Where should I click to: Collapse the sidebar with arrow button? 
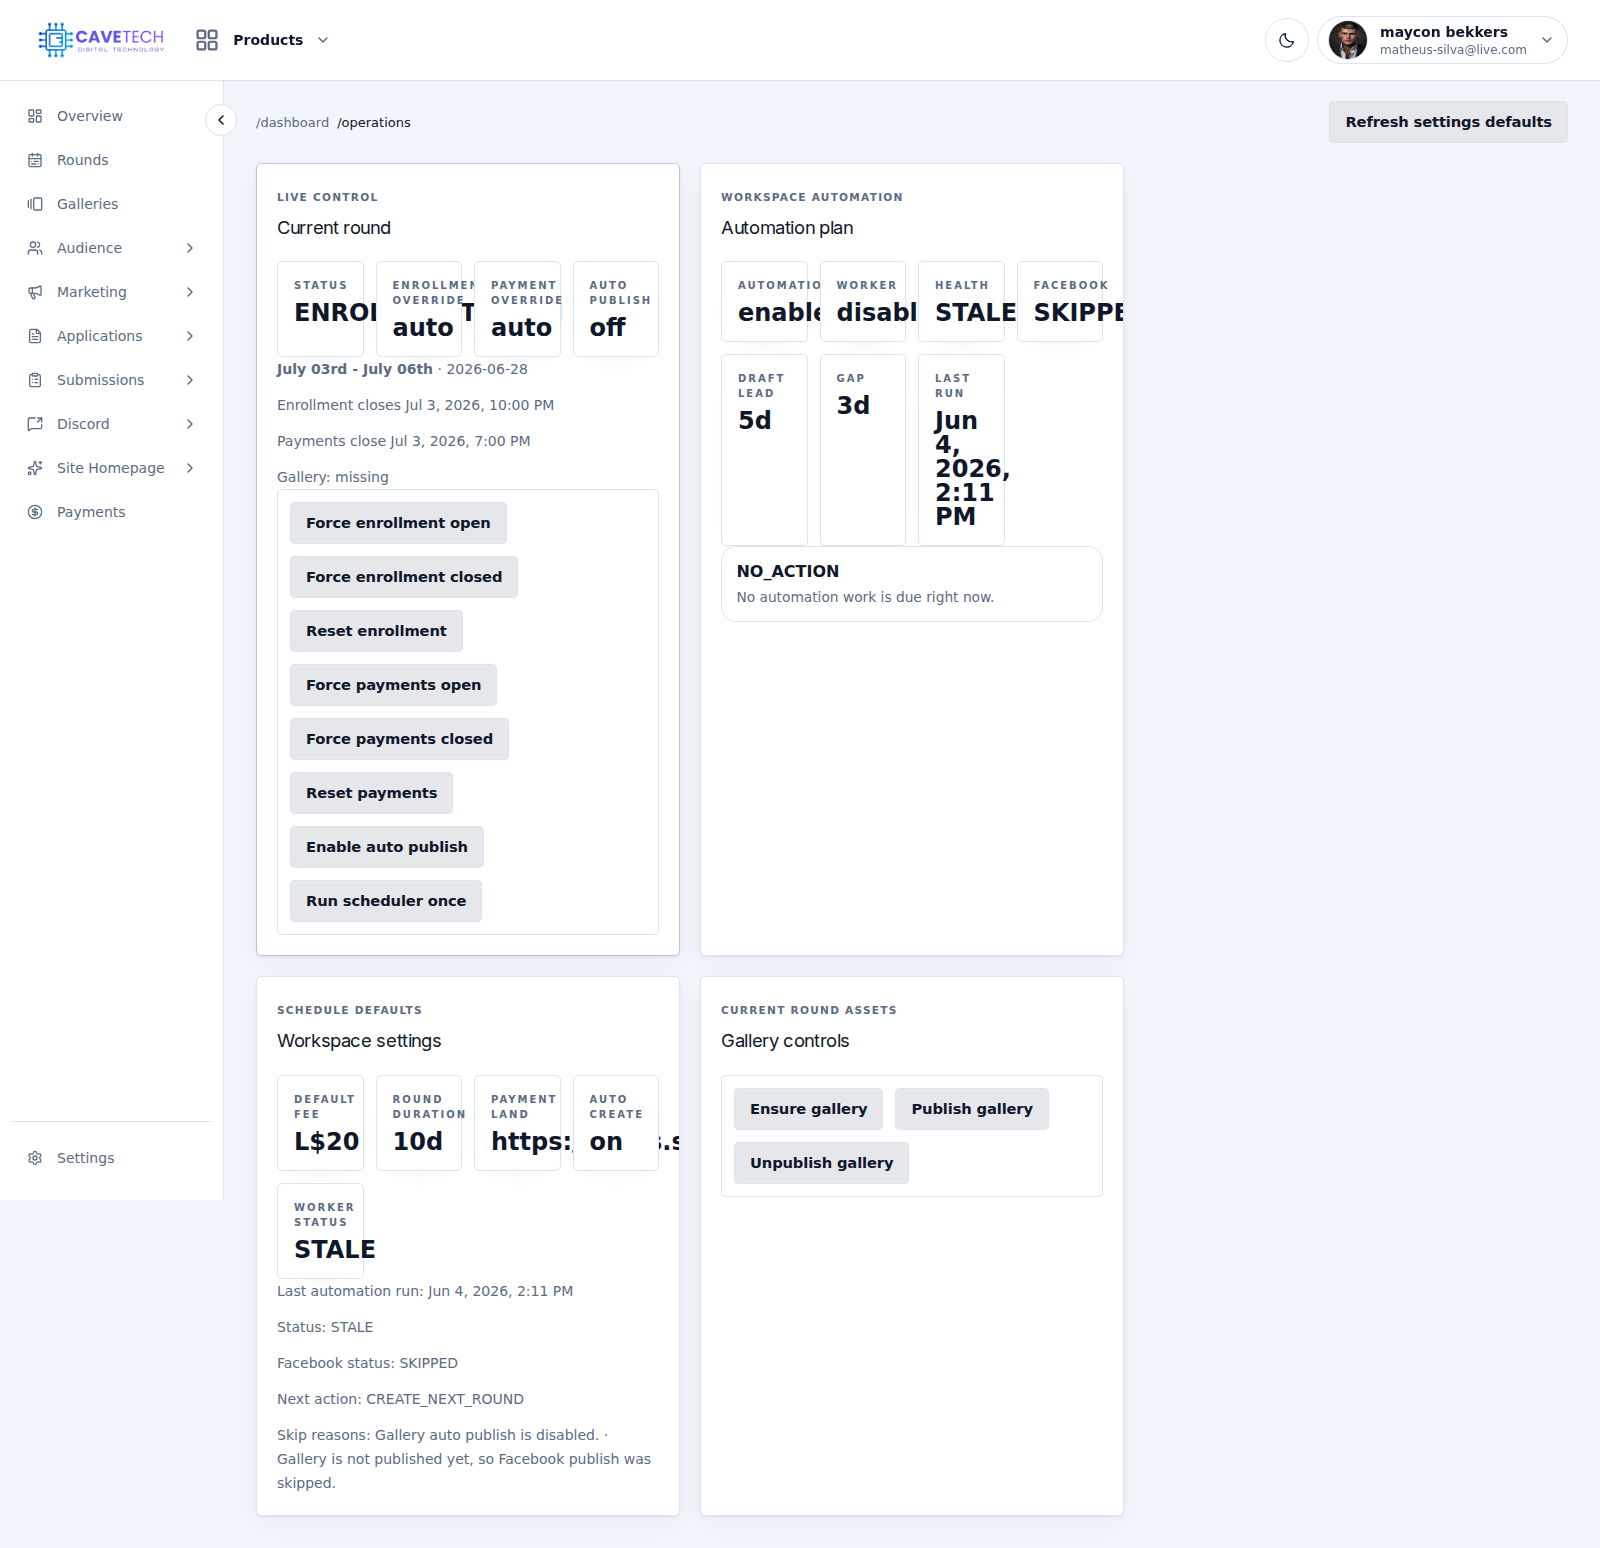click(x=221, y=120)
